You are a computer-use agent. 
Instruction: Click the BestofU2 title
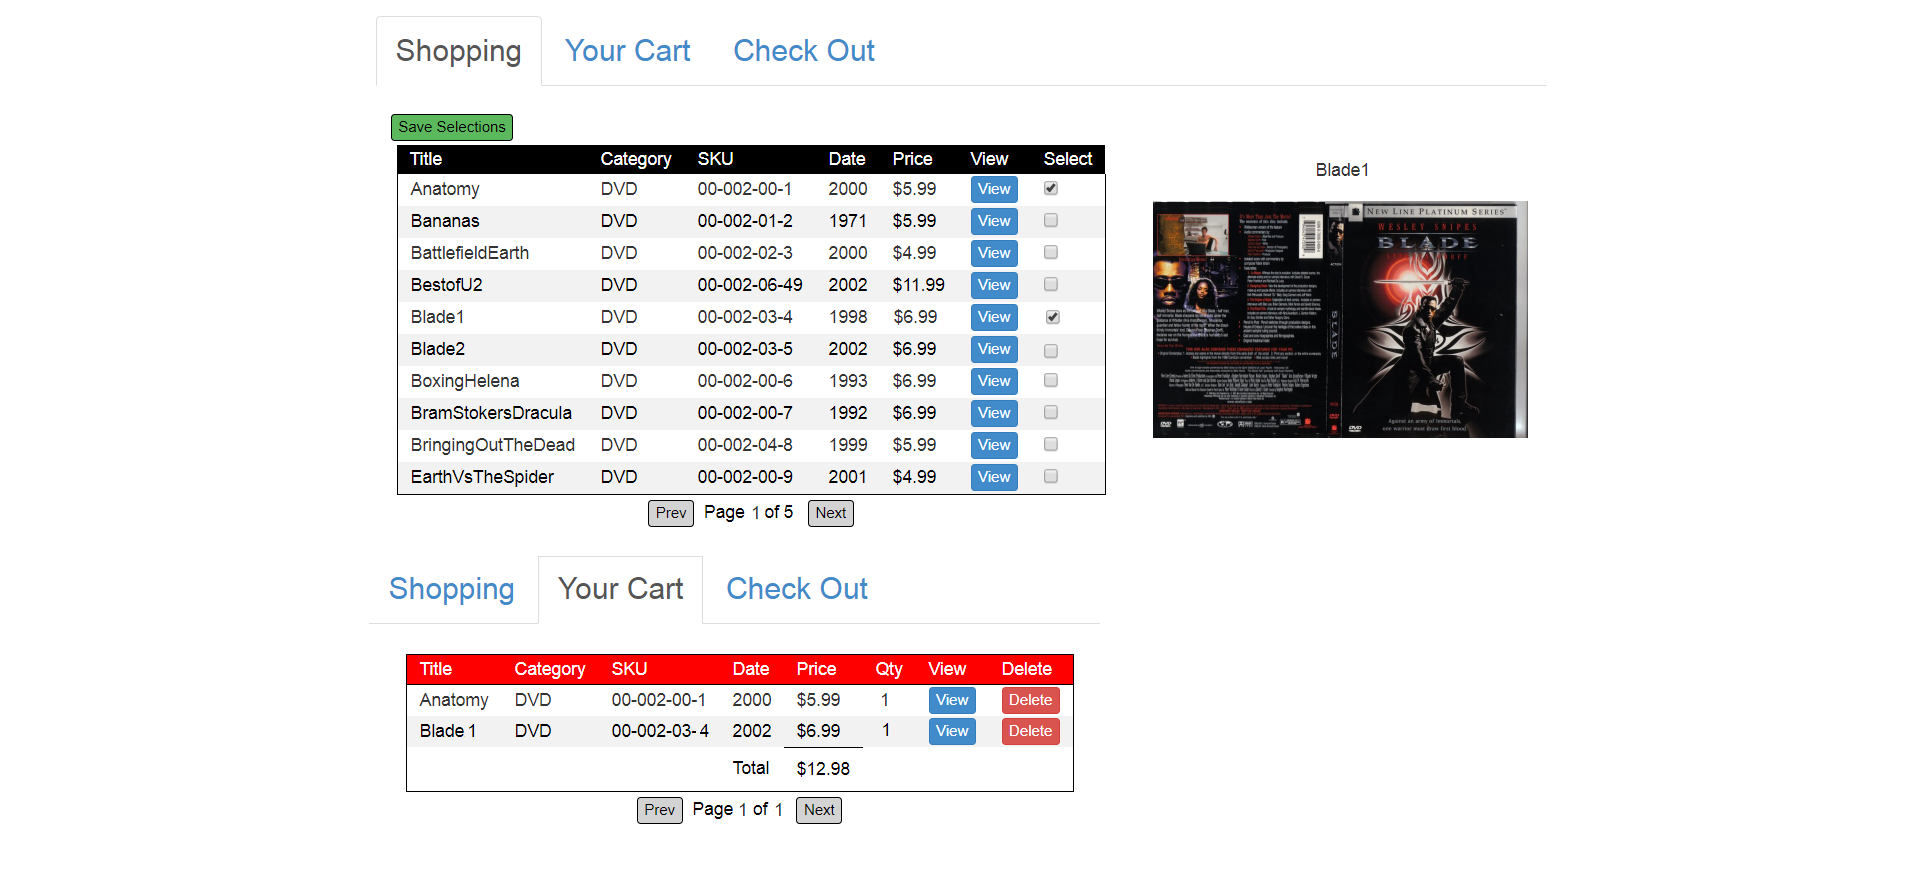coord(447,285)
